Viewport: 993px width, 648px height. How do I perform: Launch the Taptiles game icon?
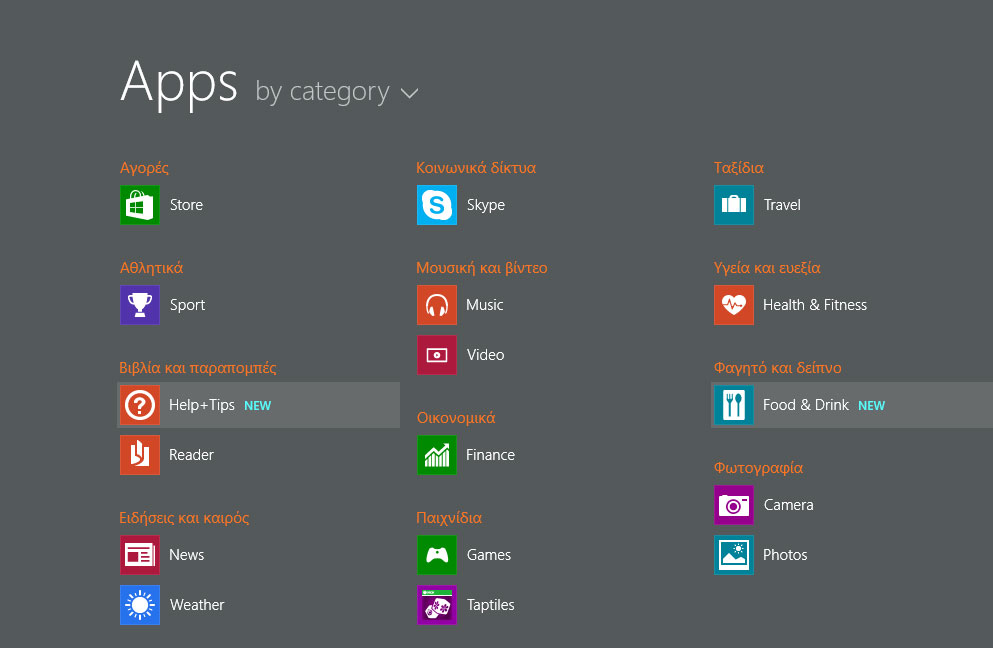pyautogui.click(x=437, y=605)
